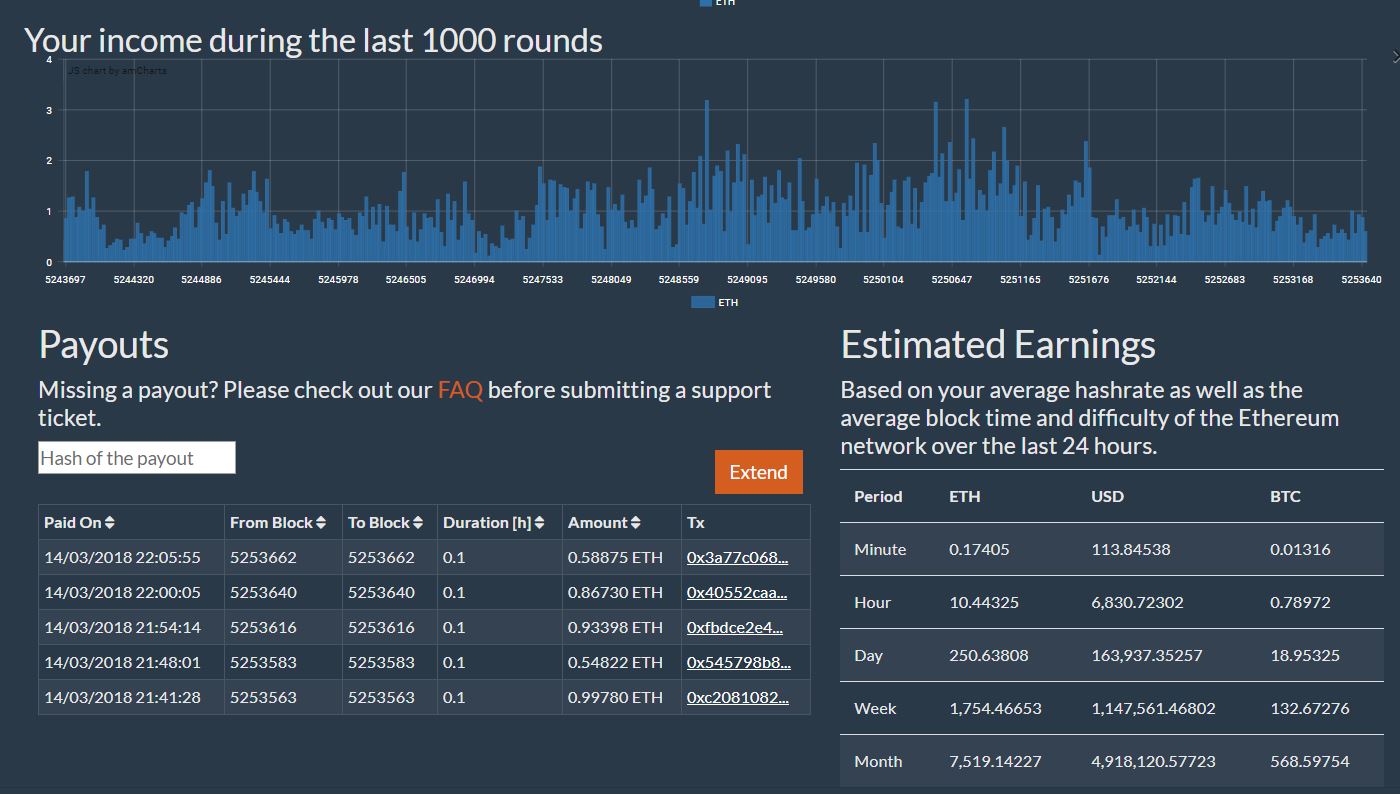Open transaction 0xfbdce2e4 link

point(735,627)
